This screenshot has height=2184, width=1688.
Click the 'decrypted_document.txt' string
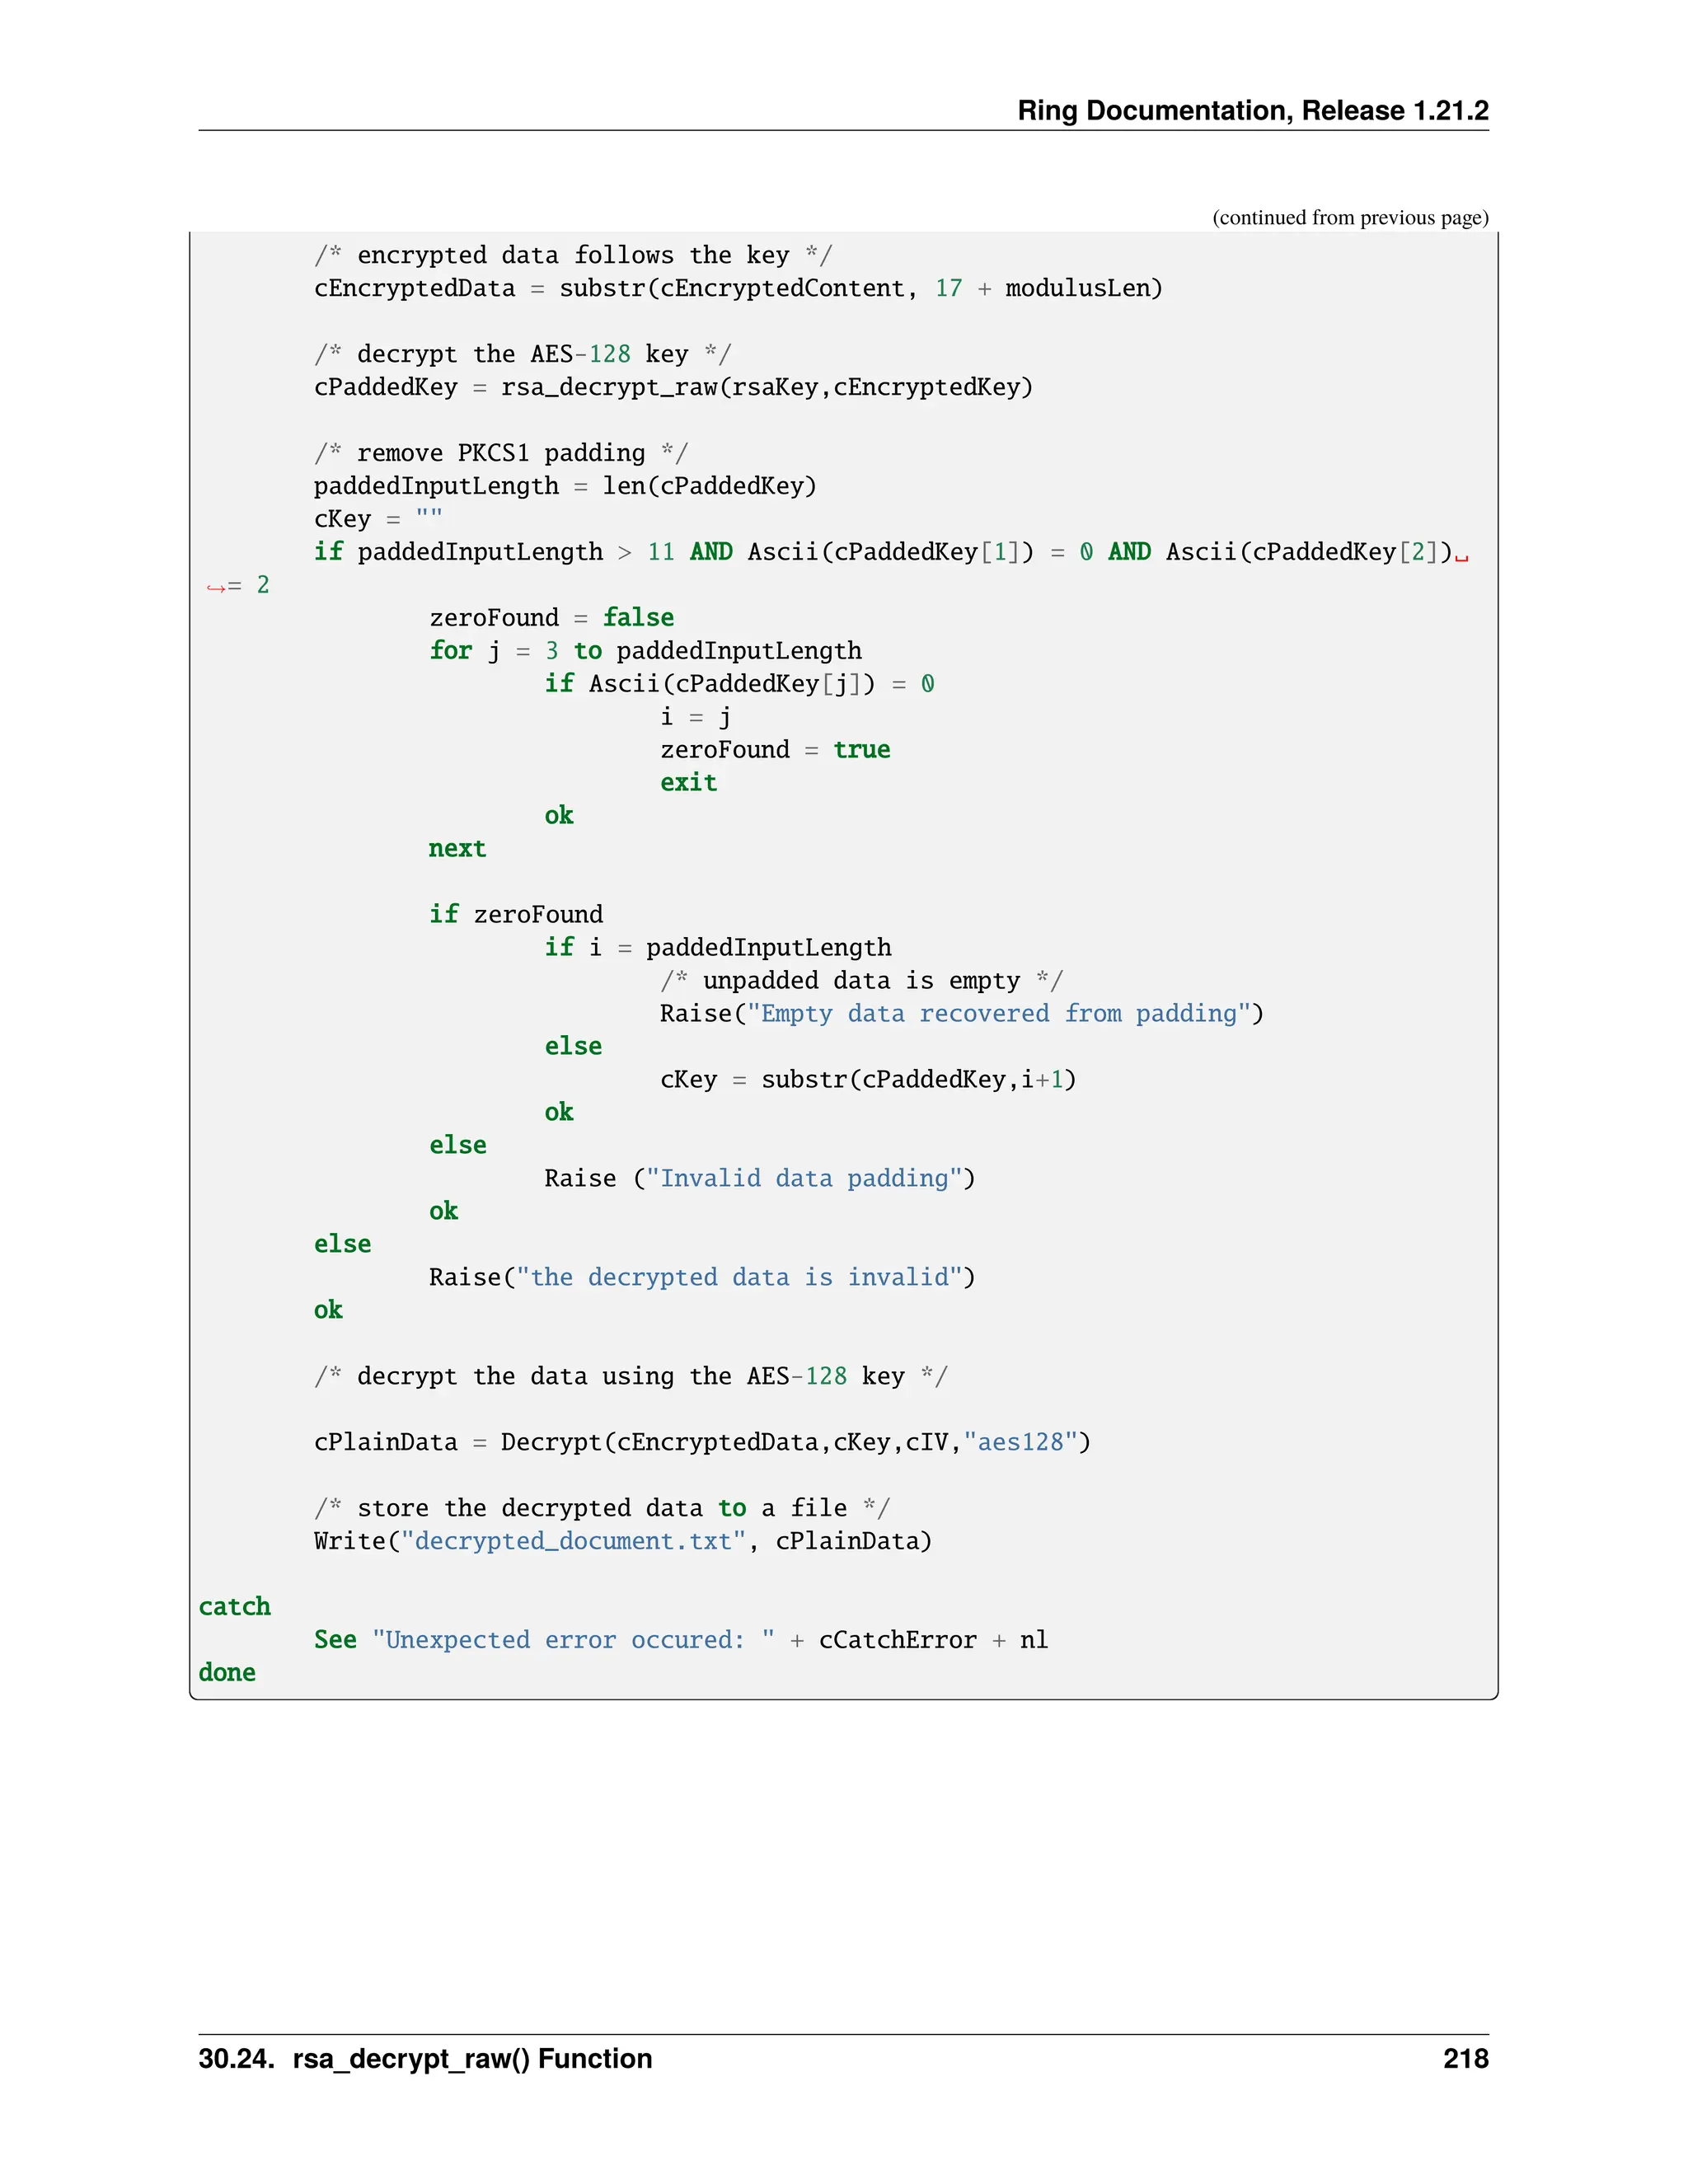573,1540
